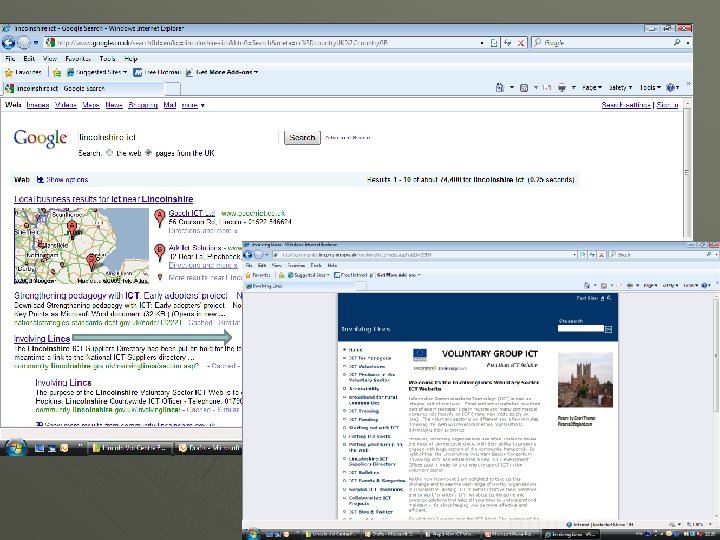Click Home icon in Google window command bar
Viewport: 720px width, 540px height.
click(500, 87)
